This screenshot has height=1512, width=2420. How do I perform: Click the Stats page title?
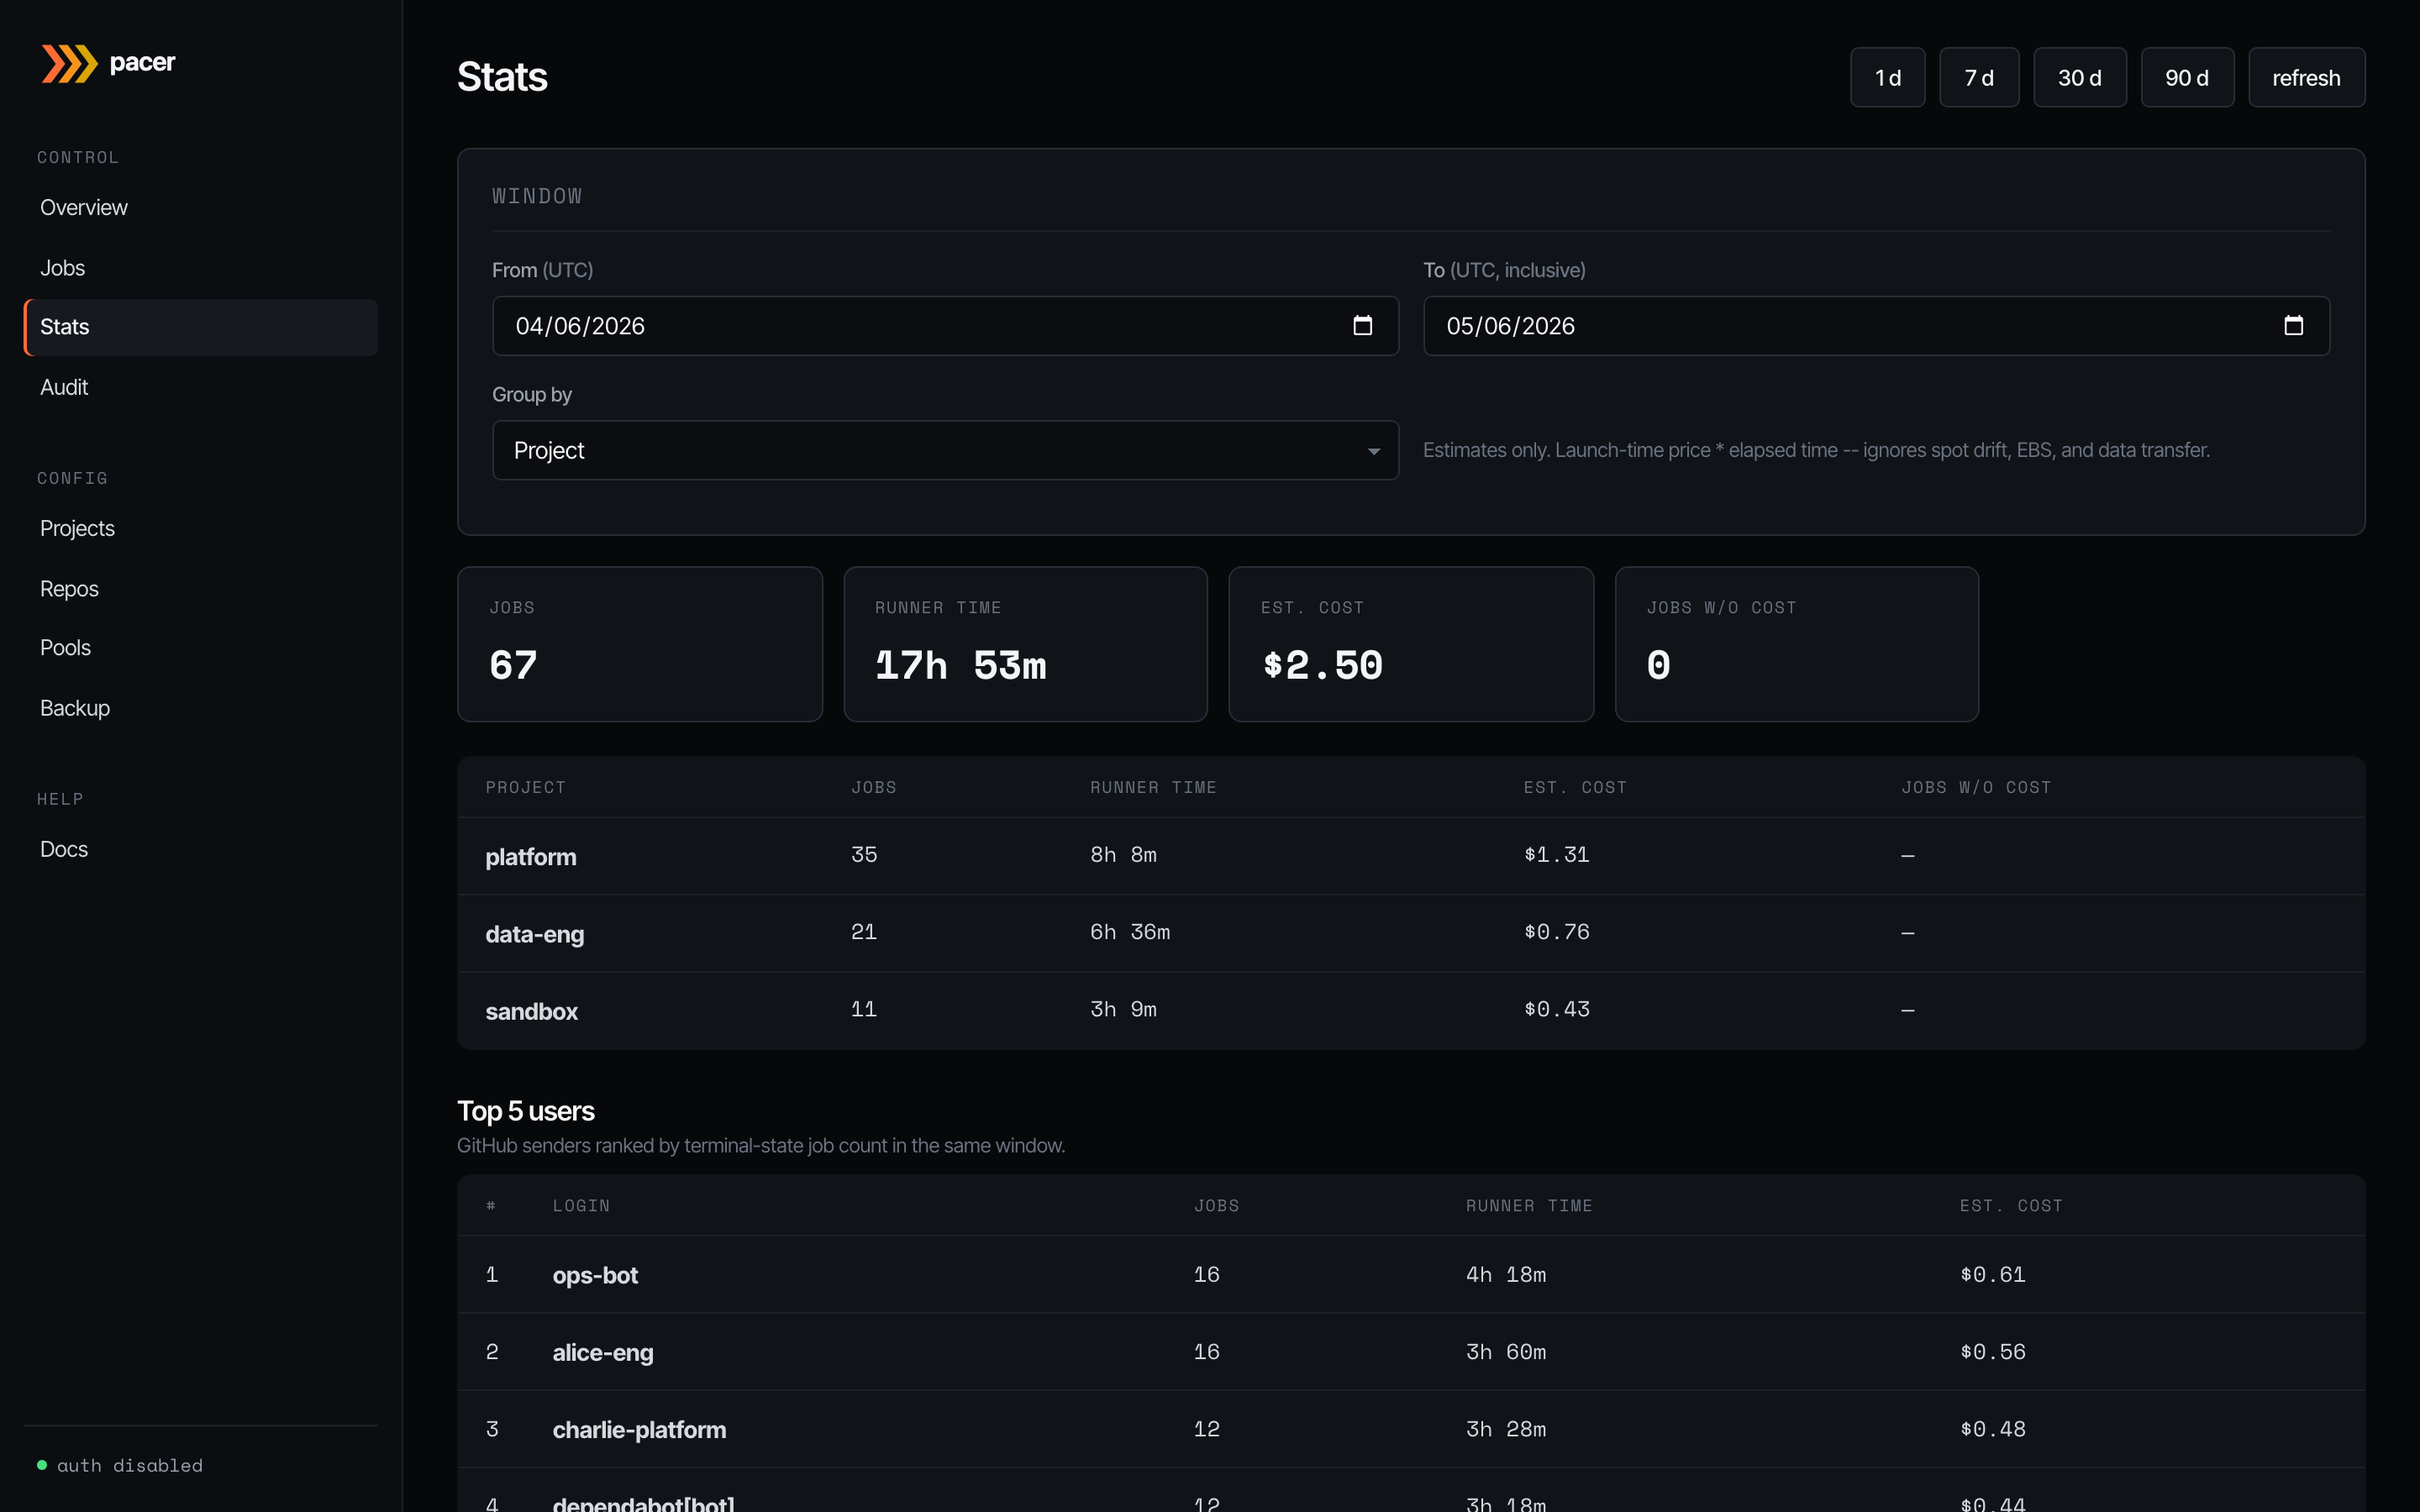(502, 77)
